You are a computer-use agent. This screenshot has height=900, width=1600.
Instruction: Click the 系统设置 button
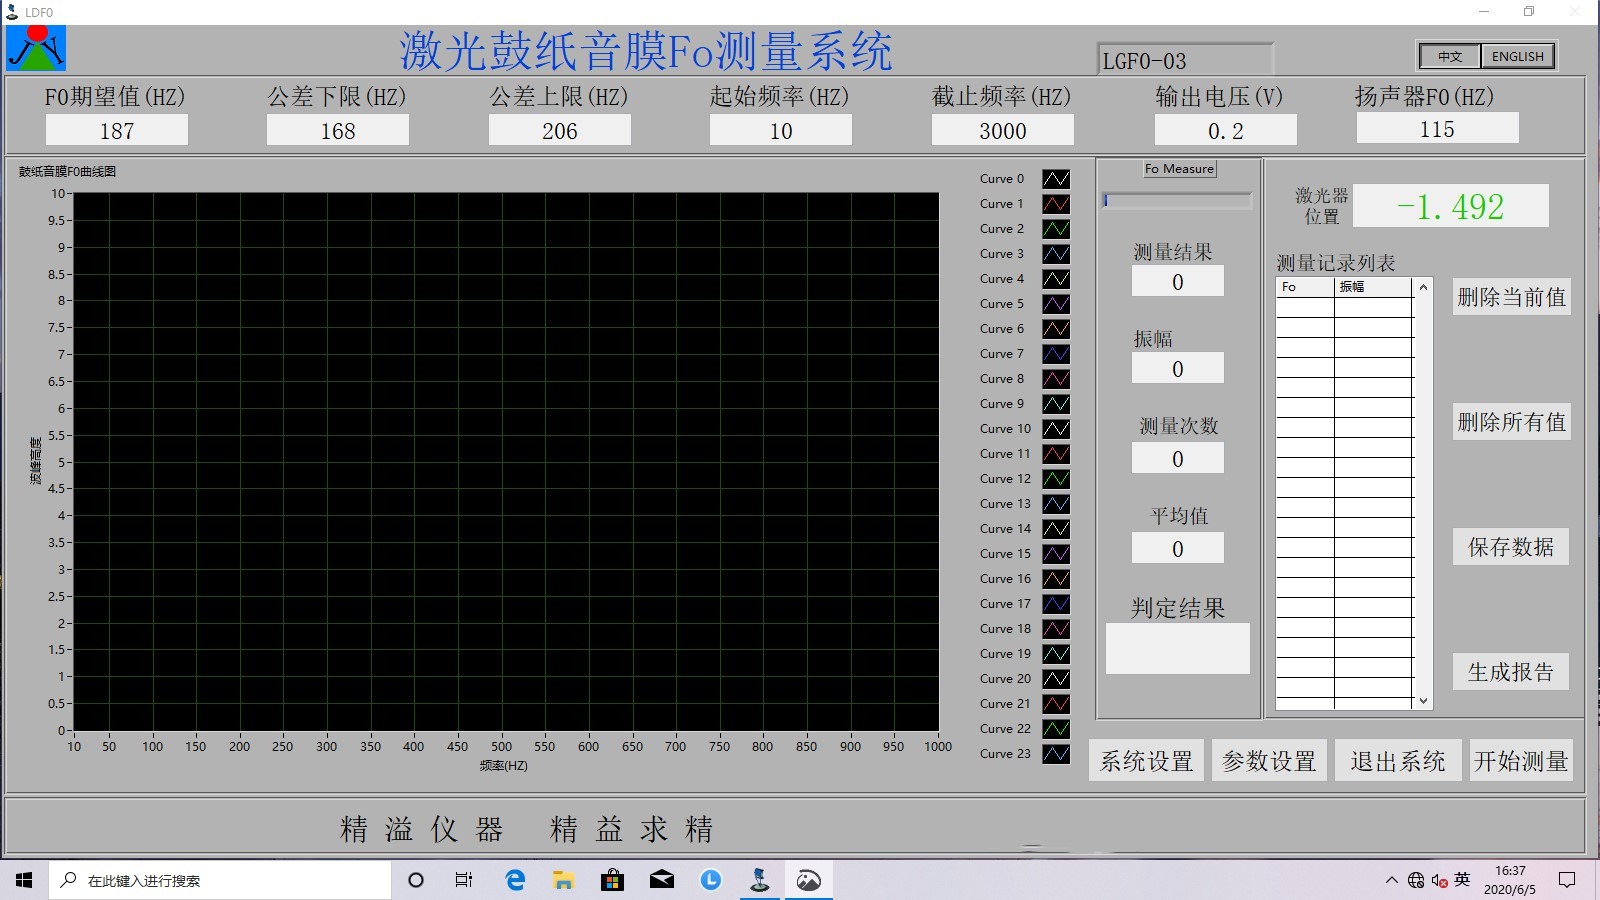(x=1146, y=761)
